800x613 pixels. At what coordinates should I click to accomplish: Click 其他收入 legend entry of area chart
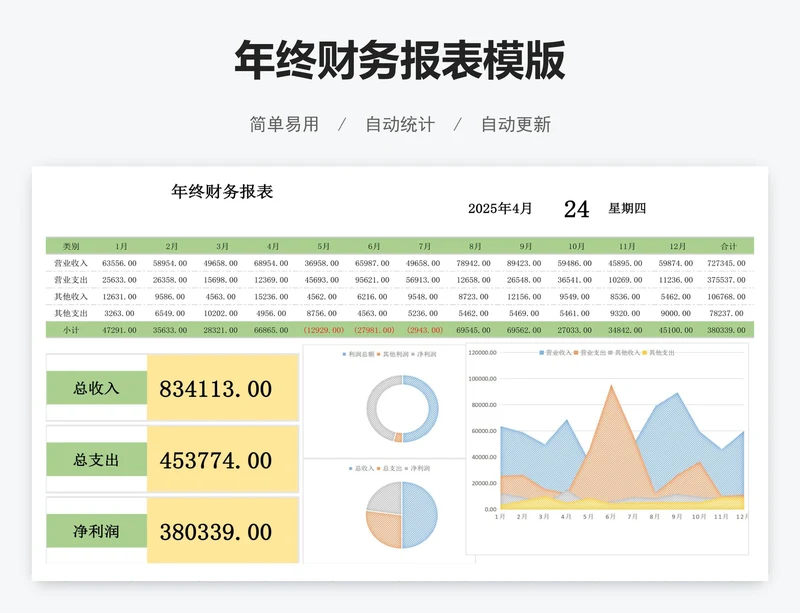click(623, 353)
